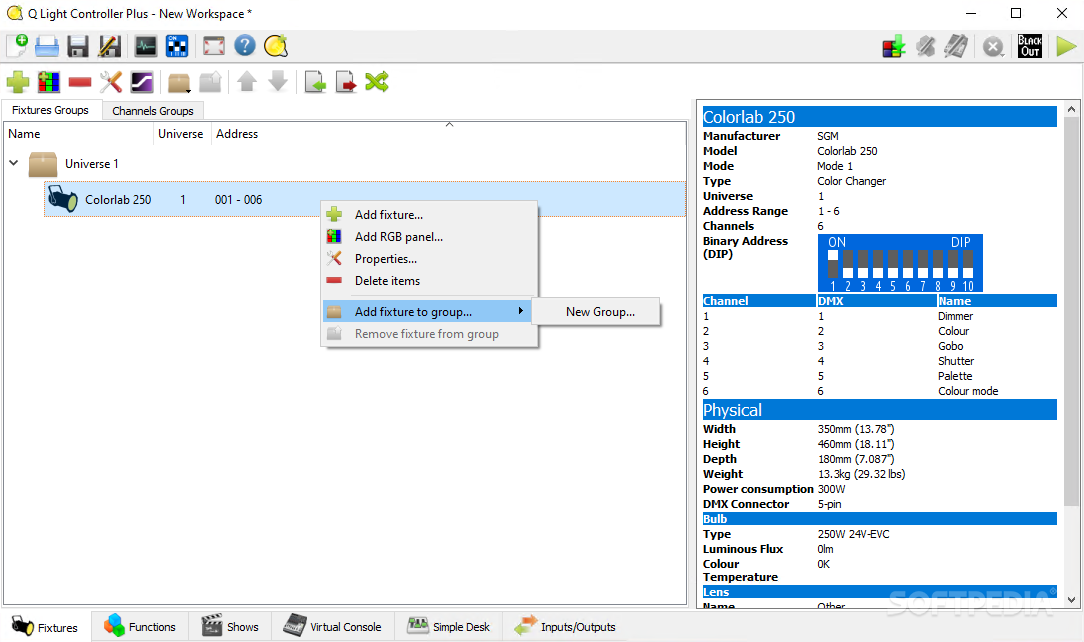Open the Simple Desk bottom tab
This screenshot has width=1084, height=642.
449,627
